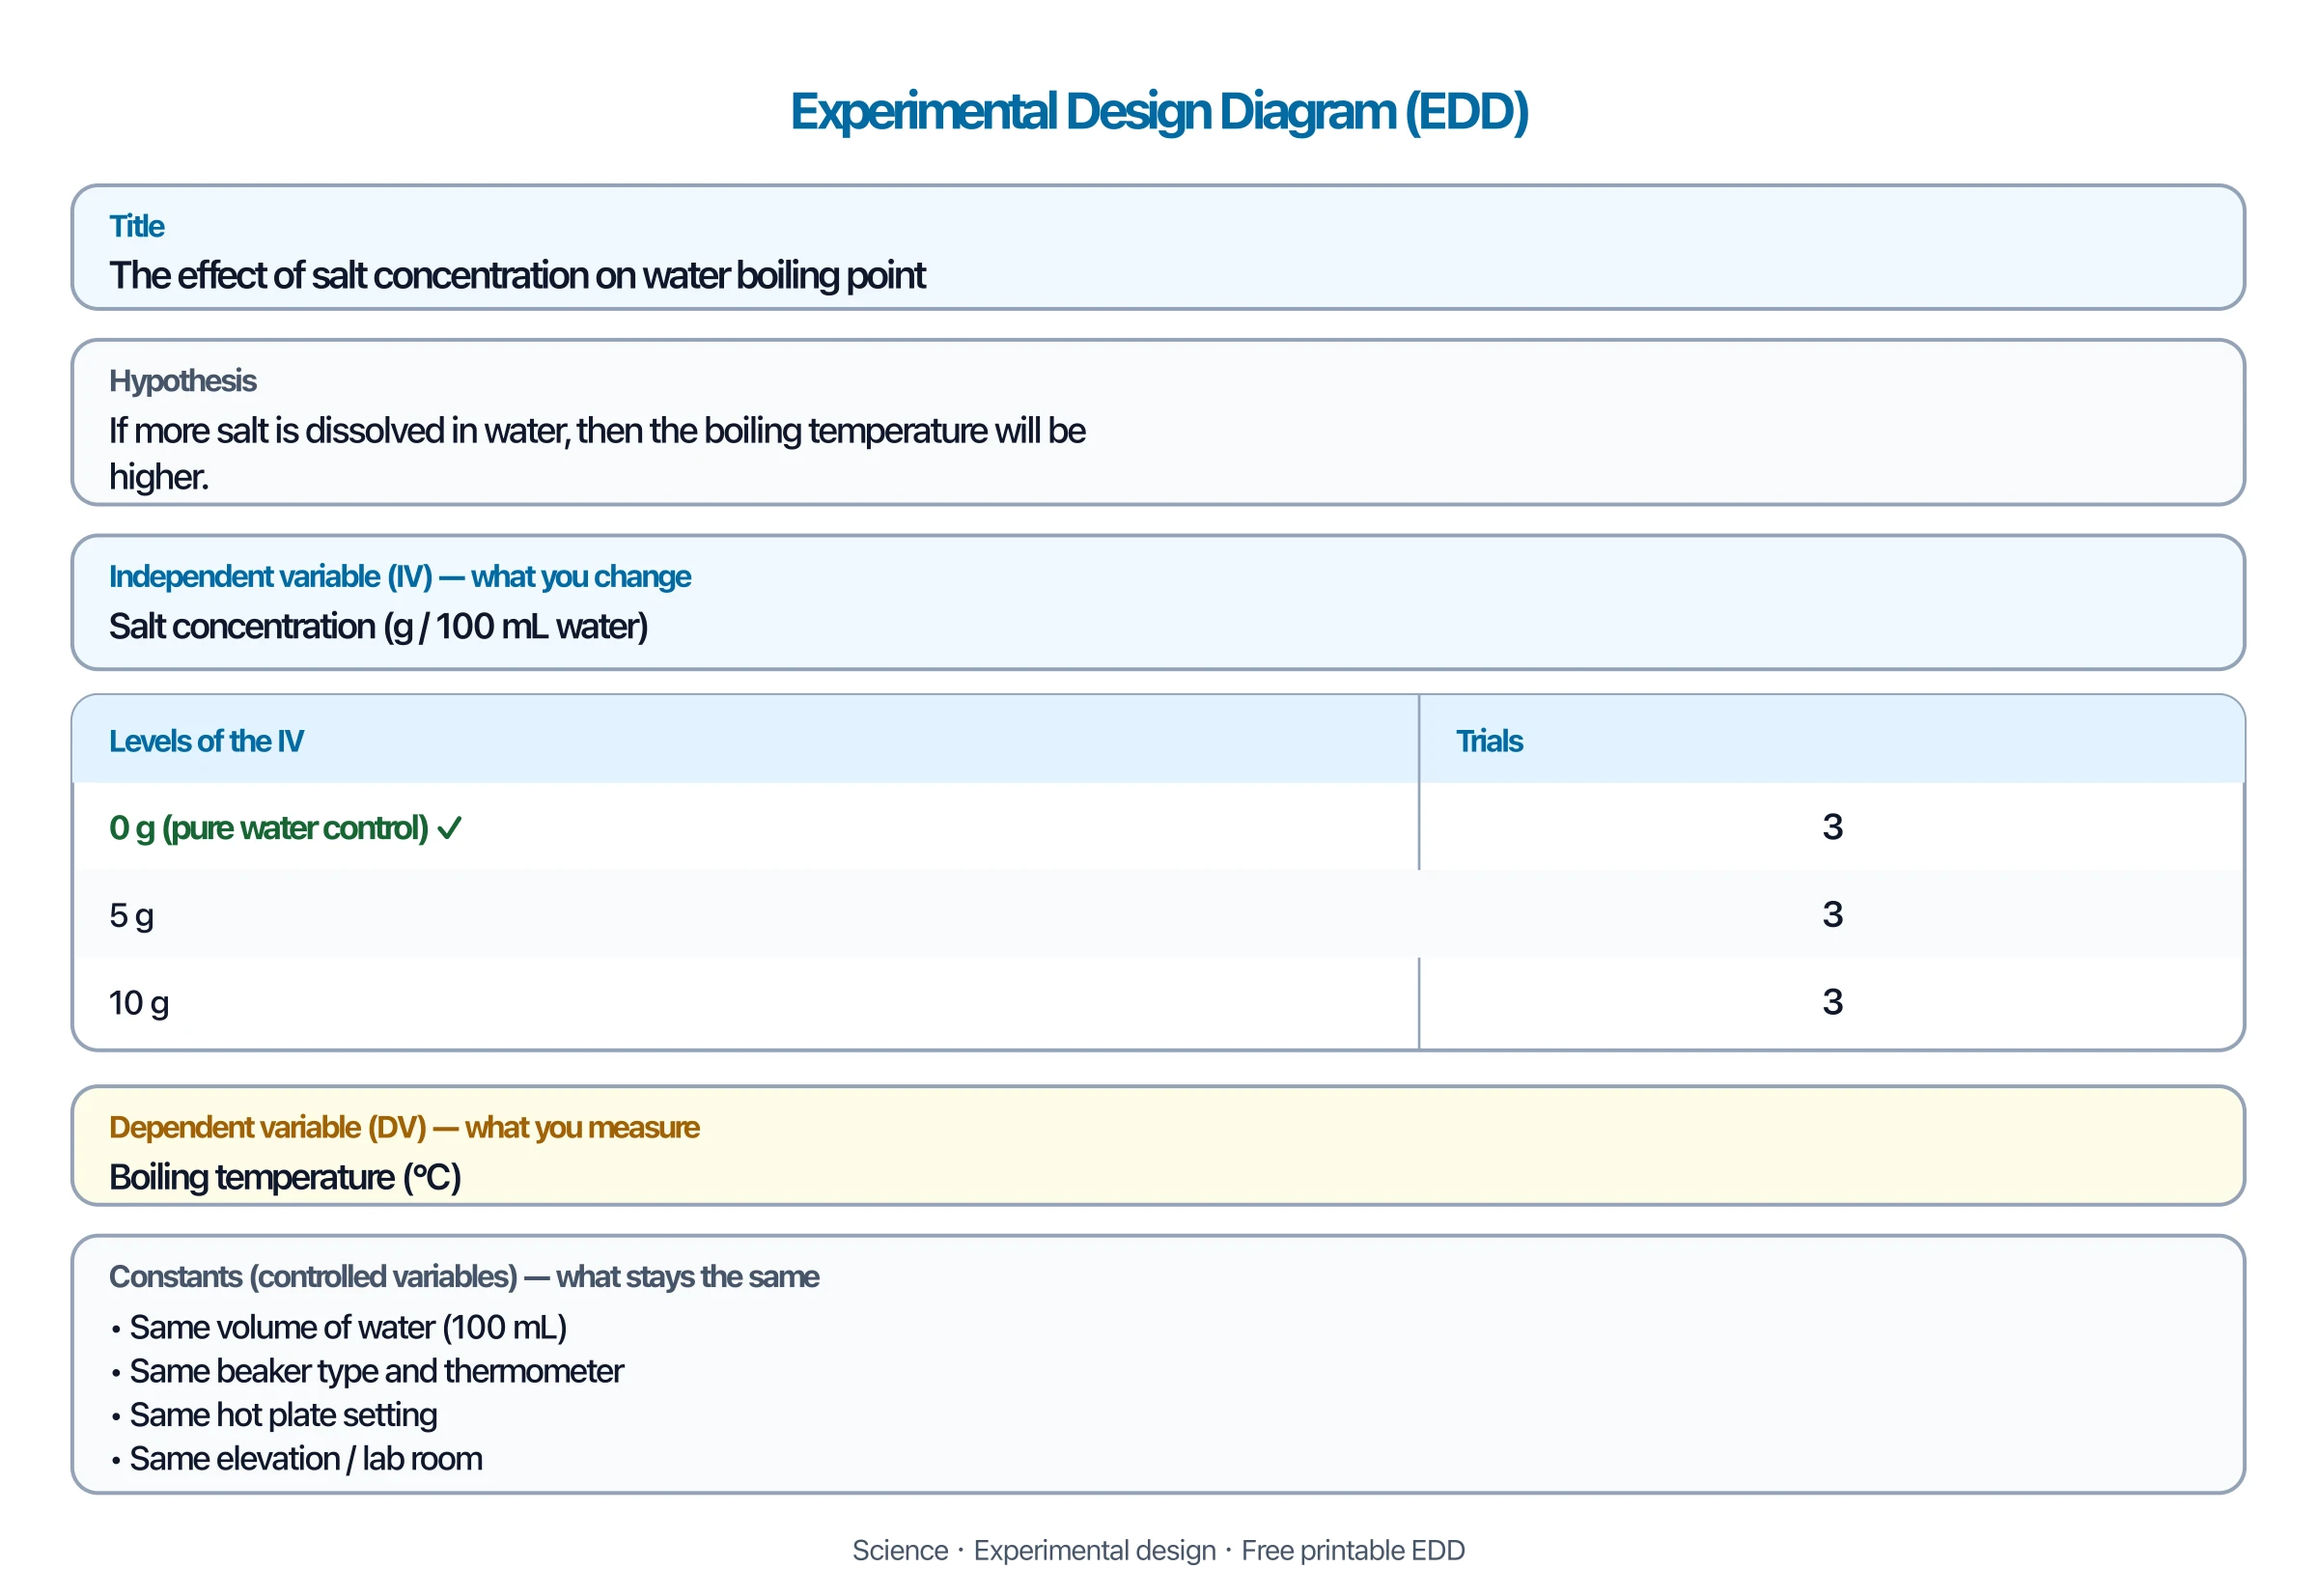The image size is (2317, 1596).
Task: Click the green checkmark beside pure water control
Action: click(x=449, y=828)
